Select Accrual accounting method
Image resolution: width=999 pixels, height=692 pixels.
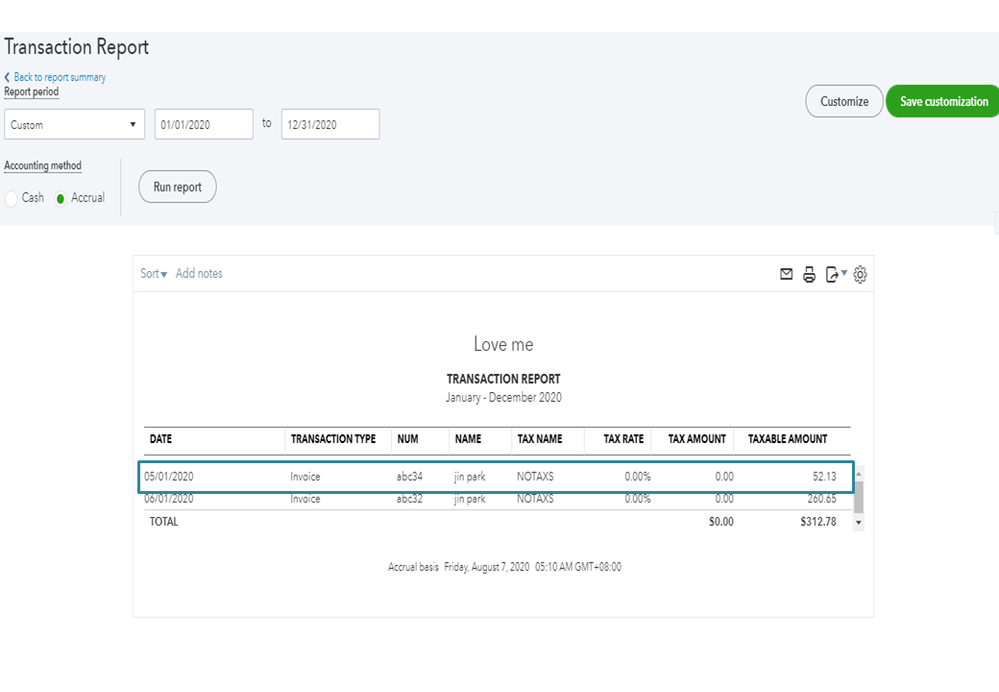(61, 198)
